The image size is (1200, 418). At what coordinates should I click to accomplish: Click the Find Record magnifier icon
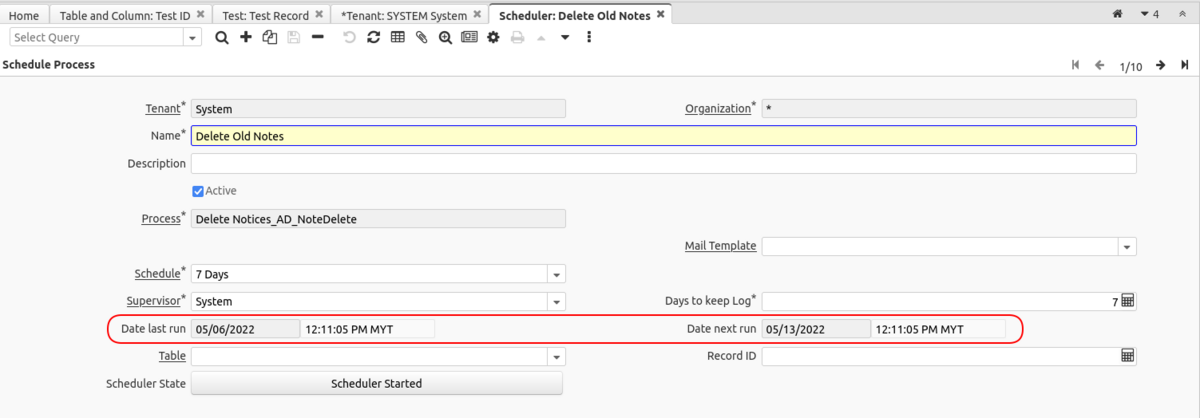pyautogui.click(x=221, y=37)
